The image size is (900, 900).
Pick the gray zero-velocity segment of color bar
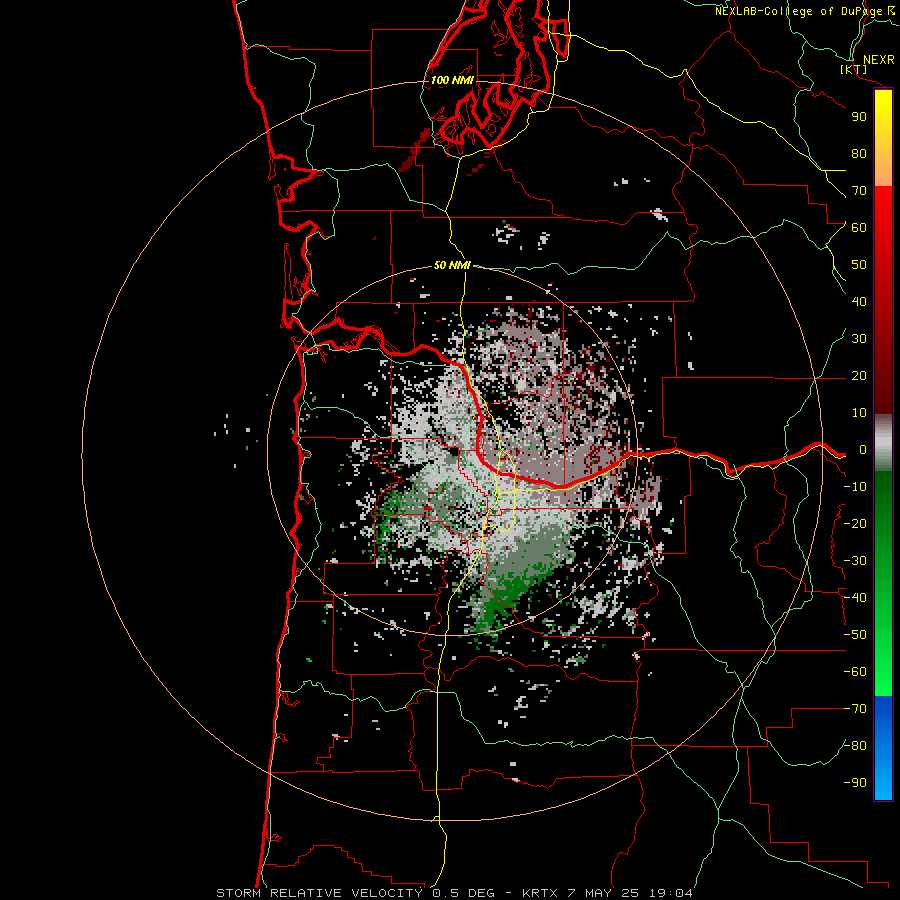(x=883, y=443)
